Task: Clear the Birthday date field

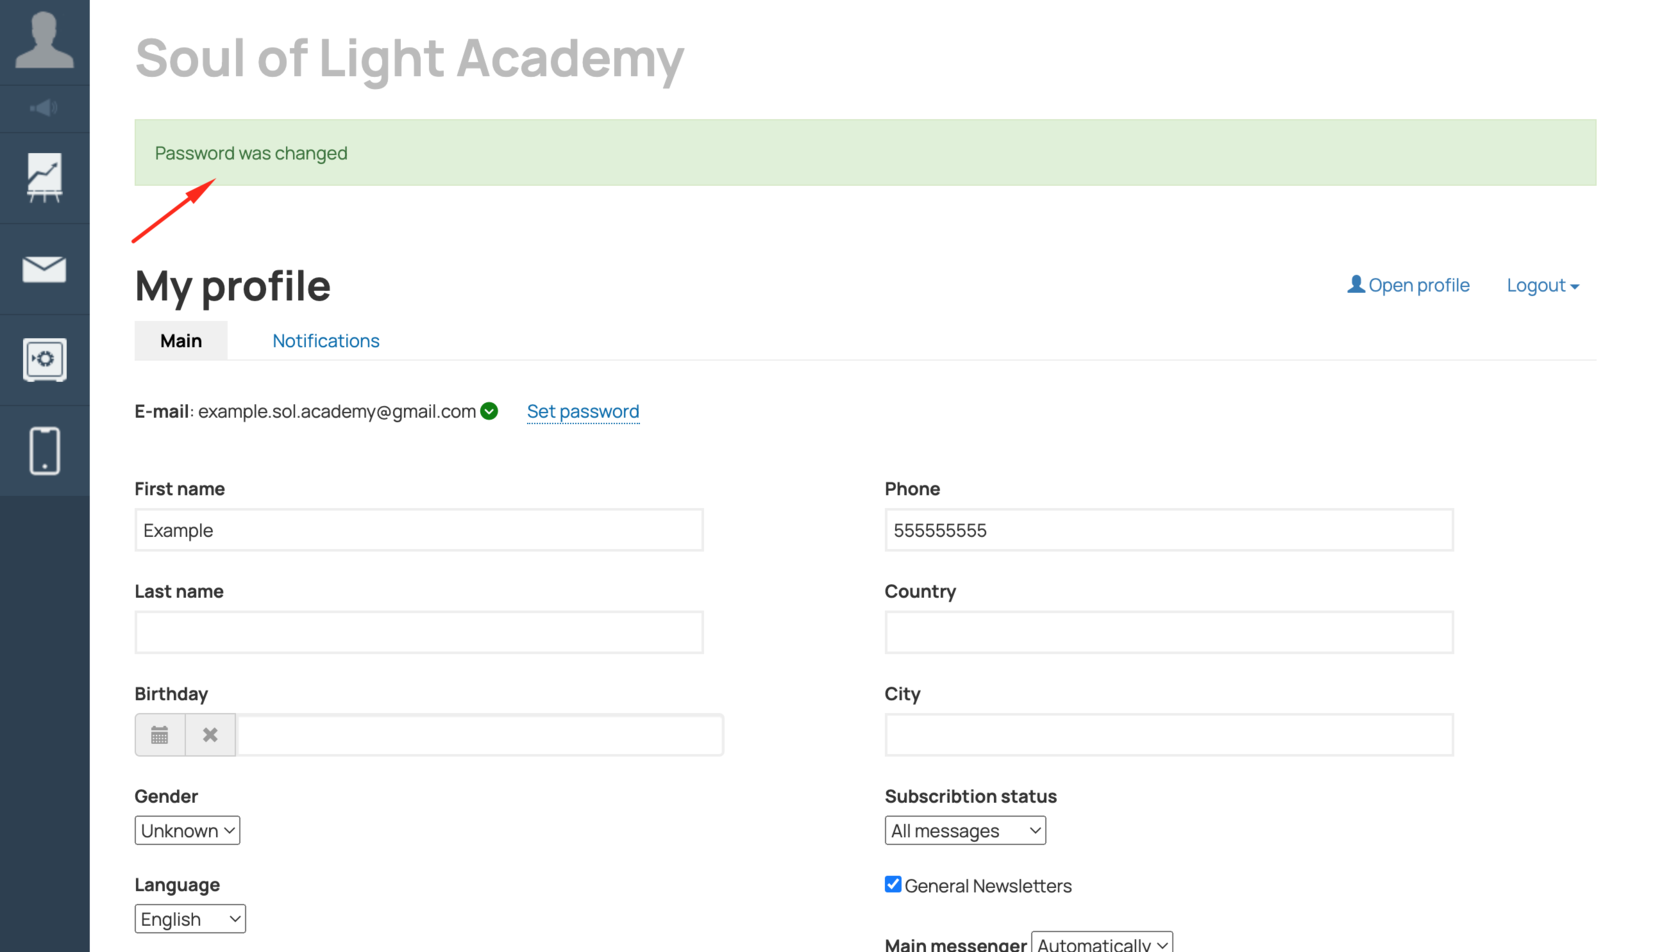Action: (x=210, y=735)
